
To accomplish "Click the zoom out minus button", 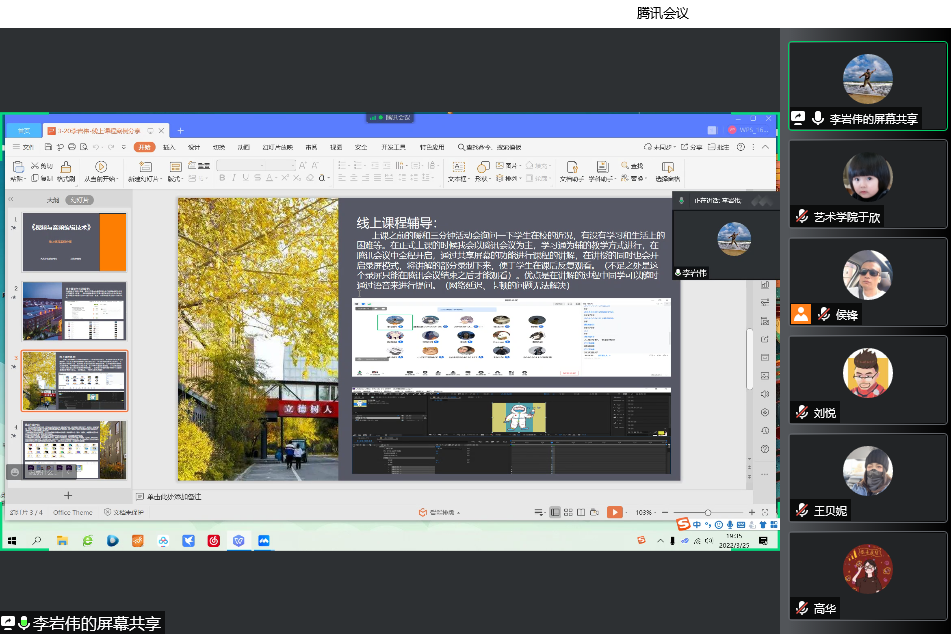I will point(665,512).
